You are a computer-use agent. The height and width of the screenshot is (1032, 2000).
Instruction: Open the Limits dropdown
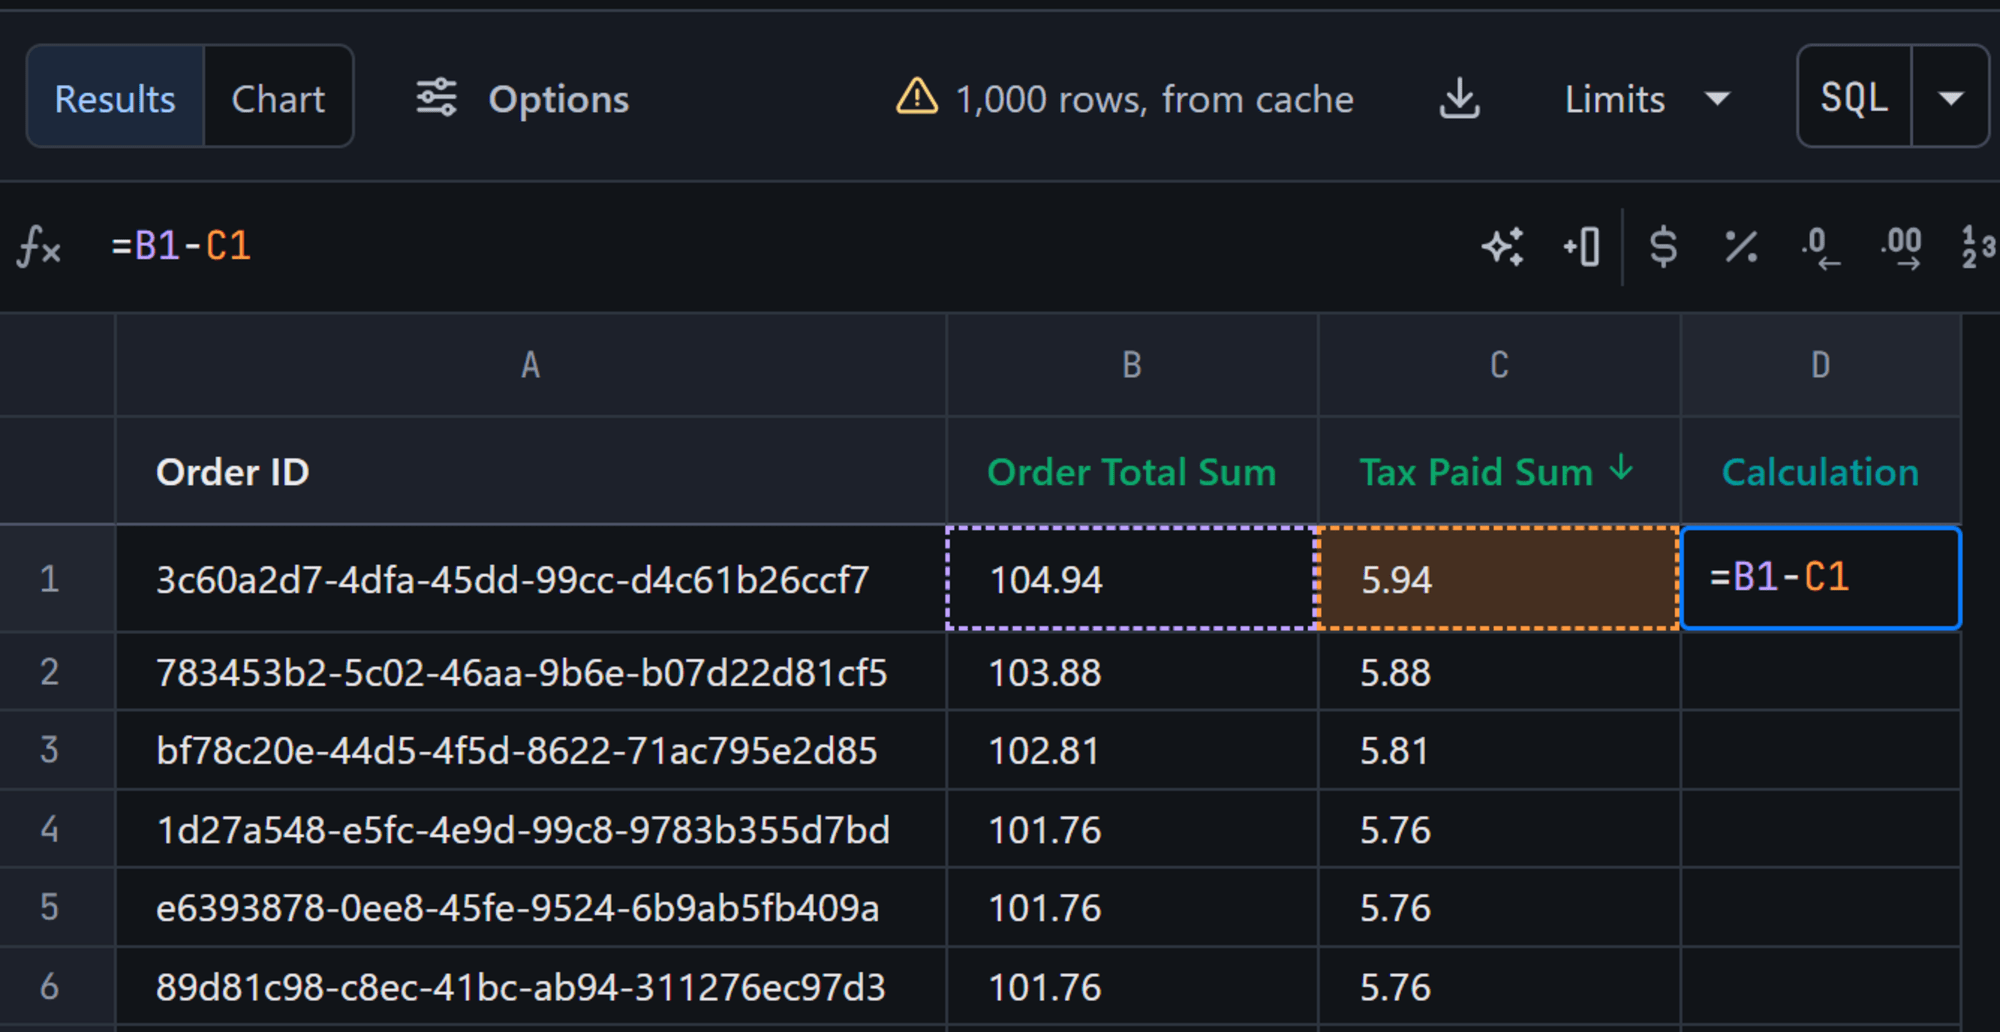click(1646, 99)
